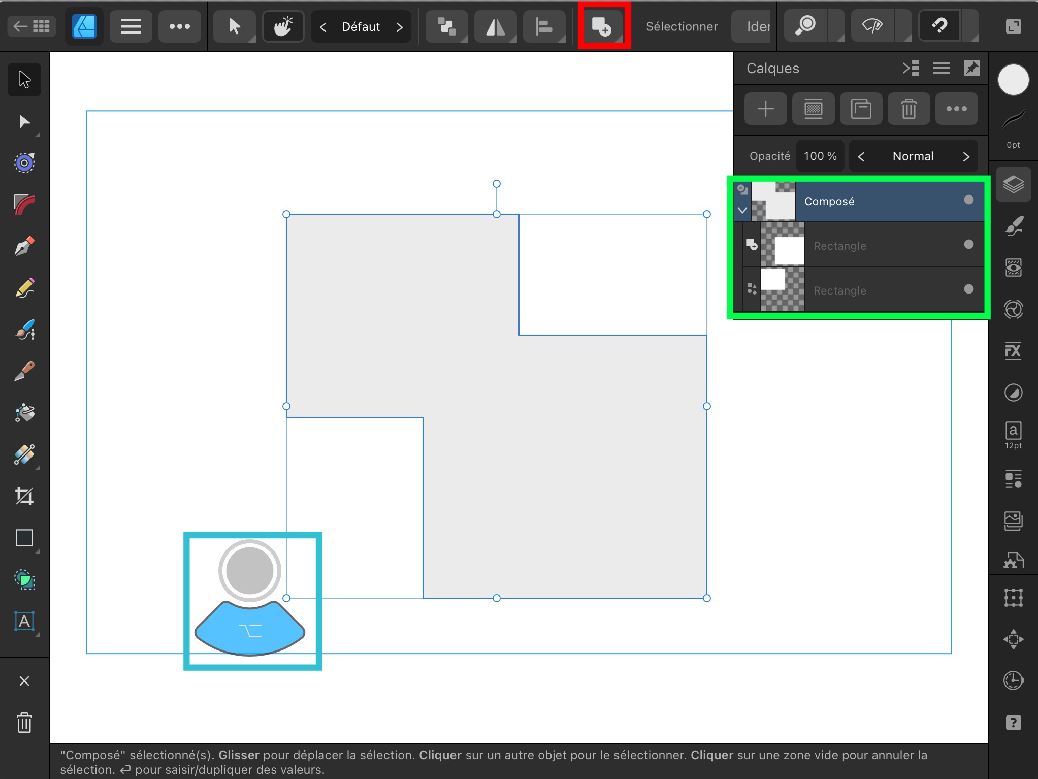Open the white fill color swatch
This screenshot has width=1038, height=779.
click(x=1014, y=80)
